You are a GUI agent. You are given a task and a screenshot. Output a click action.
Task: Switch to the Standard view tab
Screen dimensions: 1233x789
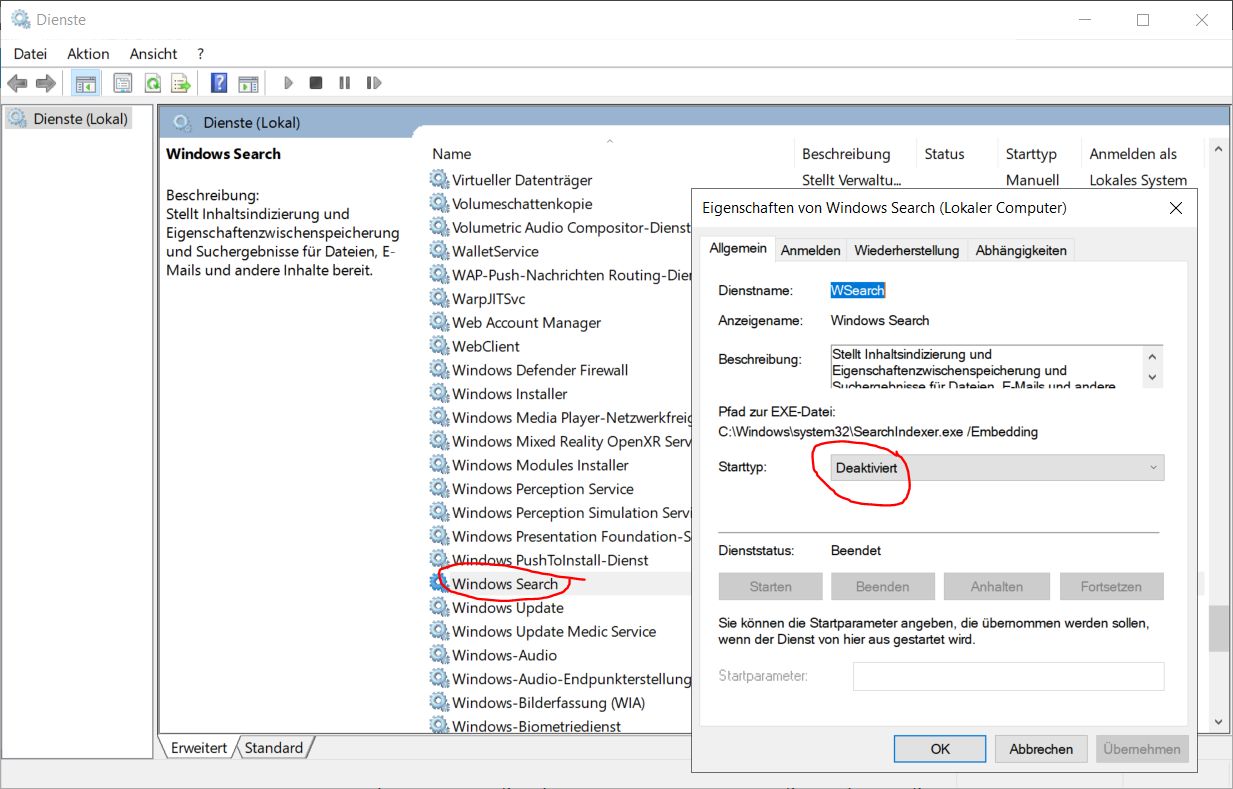coord(274,748)
